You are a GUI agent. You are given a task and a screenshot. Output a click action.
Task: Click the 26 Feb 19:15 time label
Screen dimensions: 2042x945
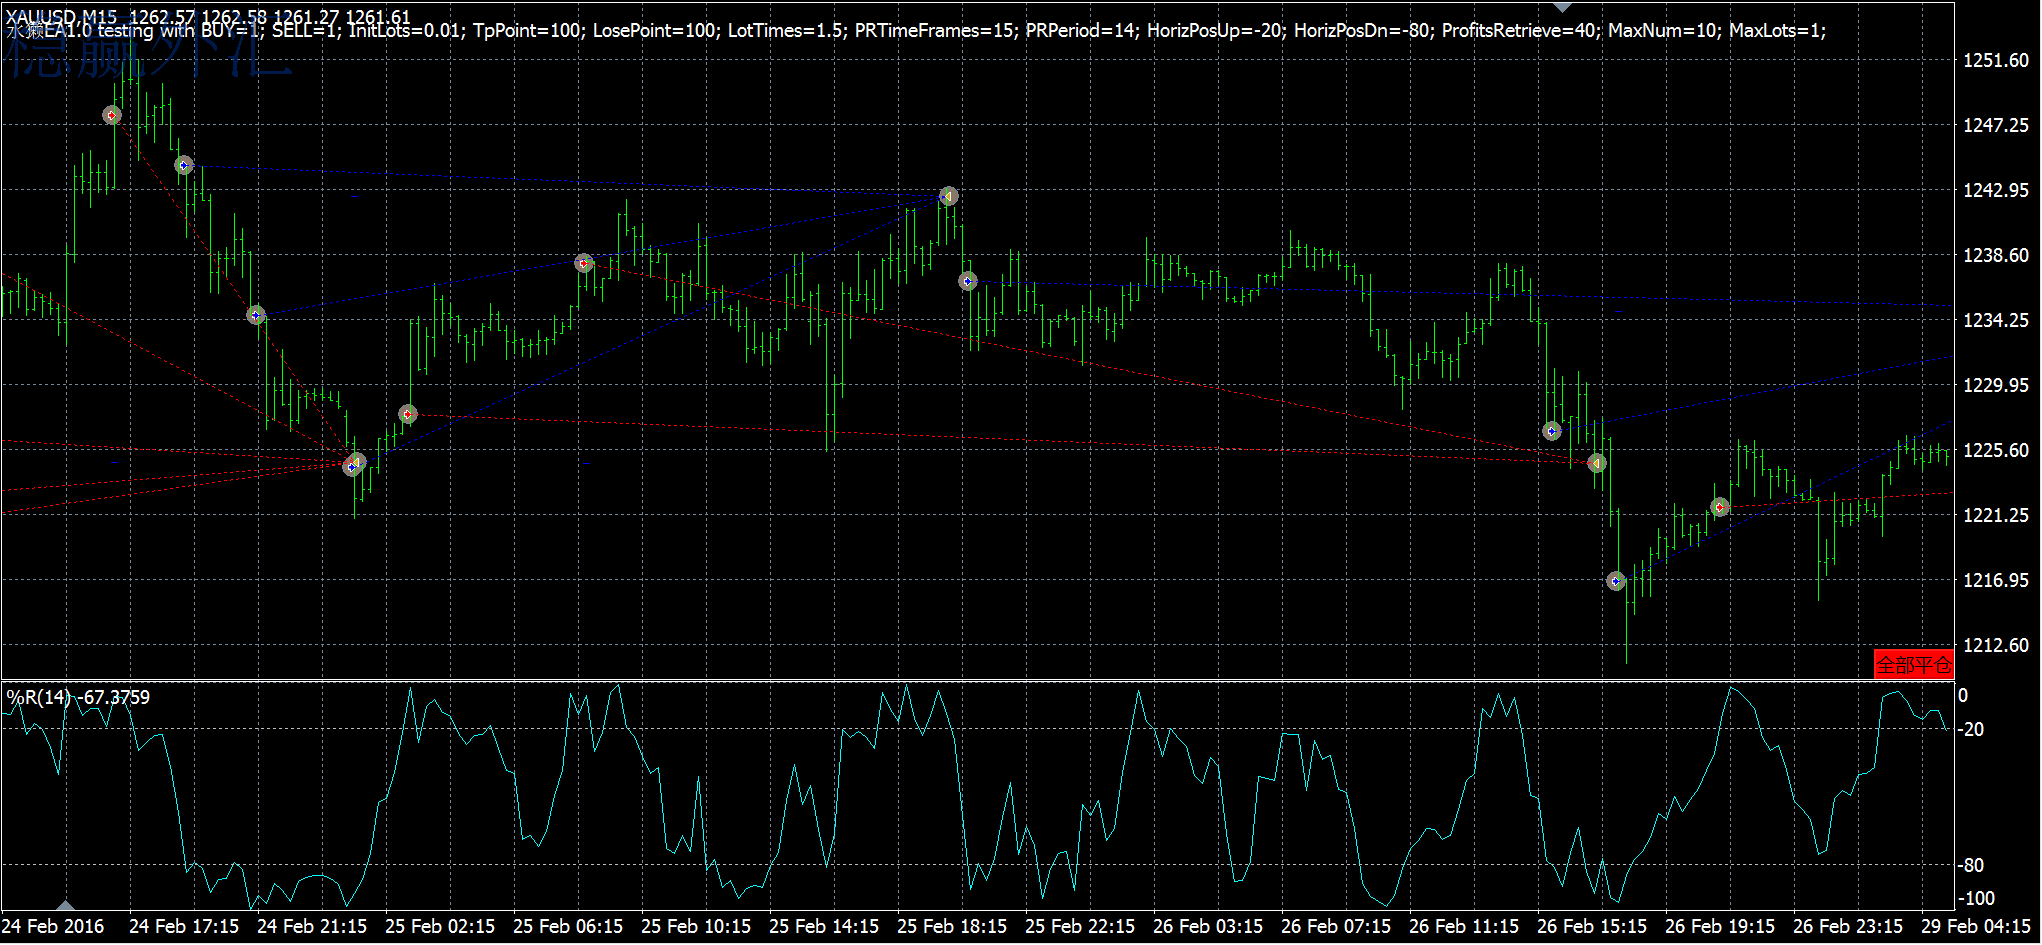[1720, 926]
